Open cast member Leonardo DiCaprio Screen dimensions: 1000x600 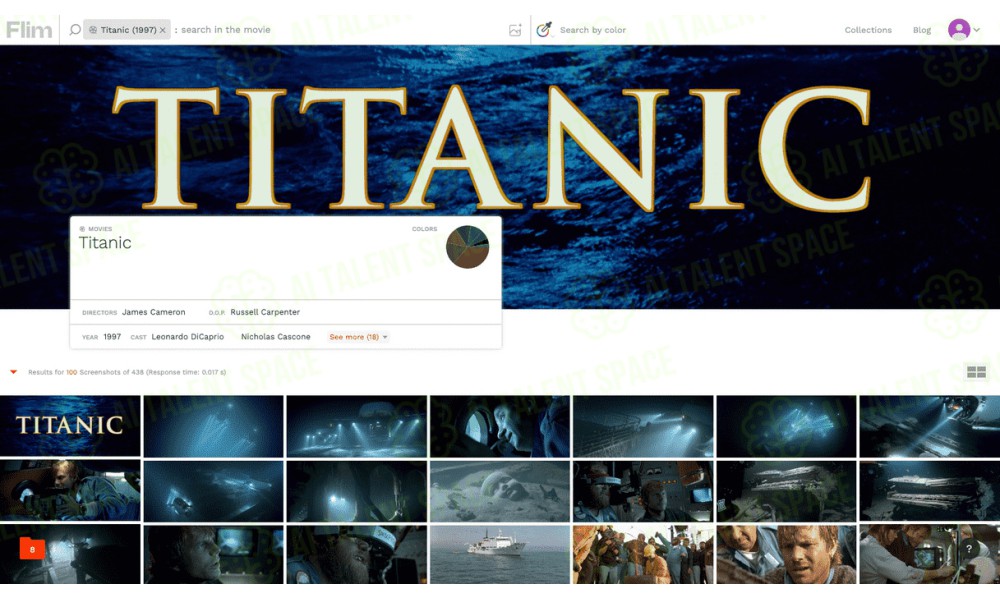(188, 337)
